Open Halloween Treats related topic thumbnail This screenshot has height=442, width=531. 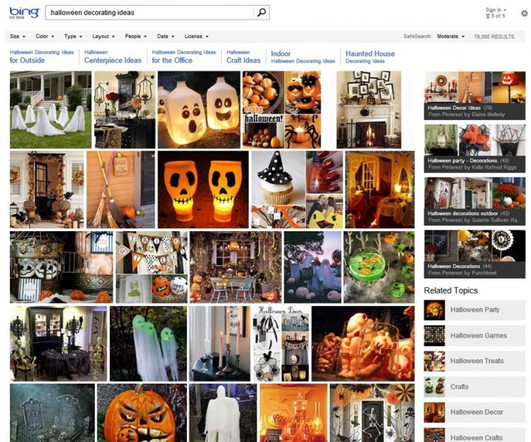pos(434,361)
